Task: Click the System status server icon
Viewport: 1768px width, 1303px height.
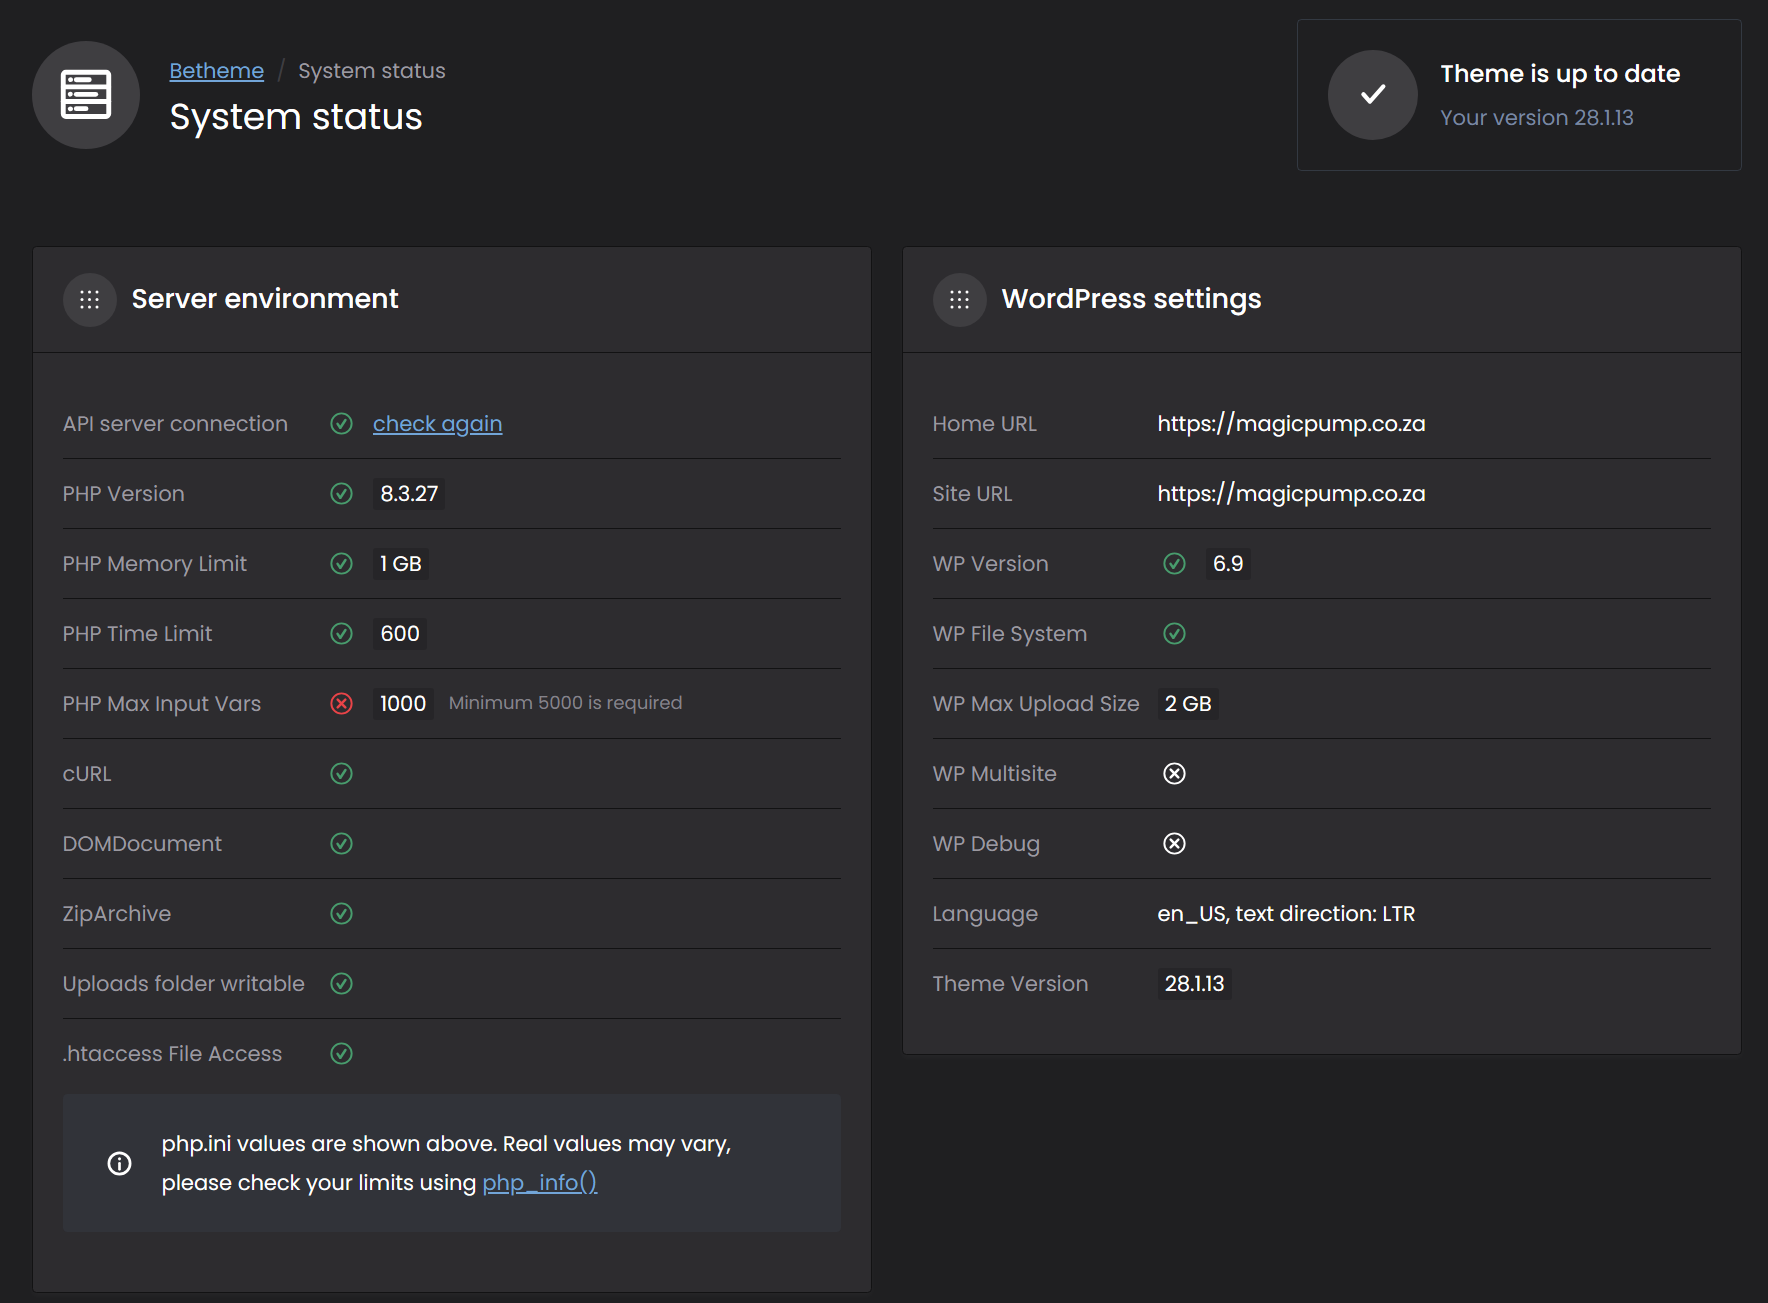Action: pos(86,95)
